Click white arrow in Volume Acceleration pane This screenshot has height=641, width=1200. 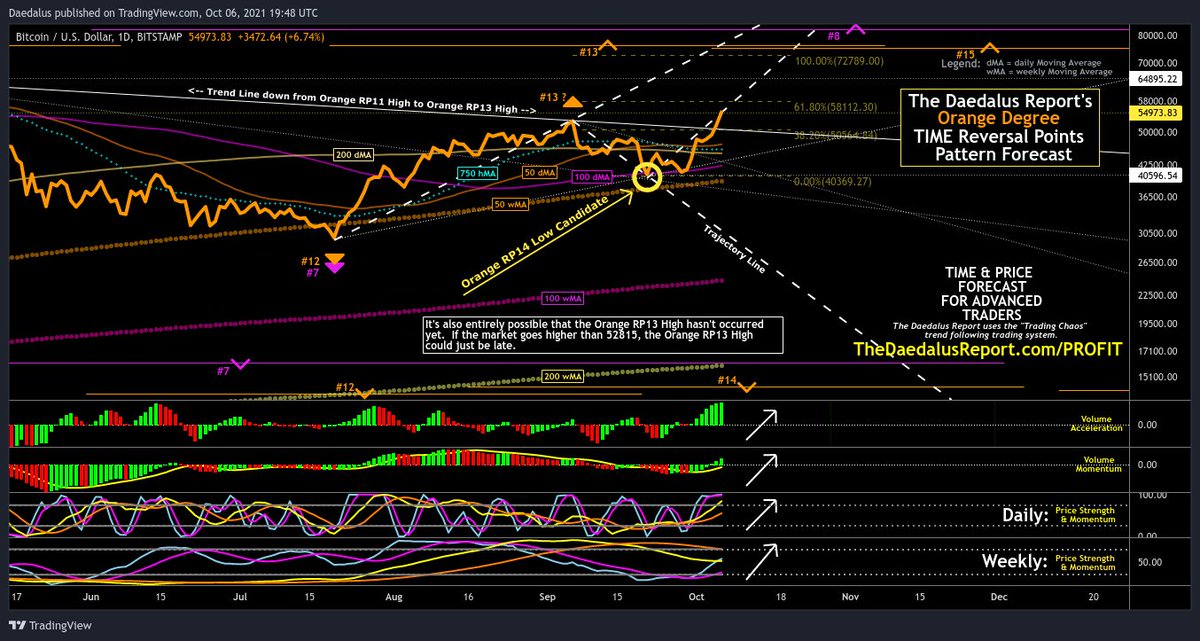click(x=761, y=426)
